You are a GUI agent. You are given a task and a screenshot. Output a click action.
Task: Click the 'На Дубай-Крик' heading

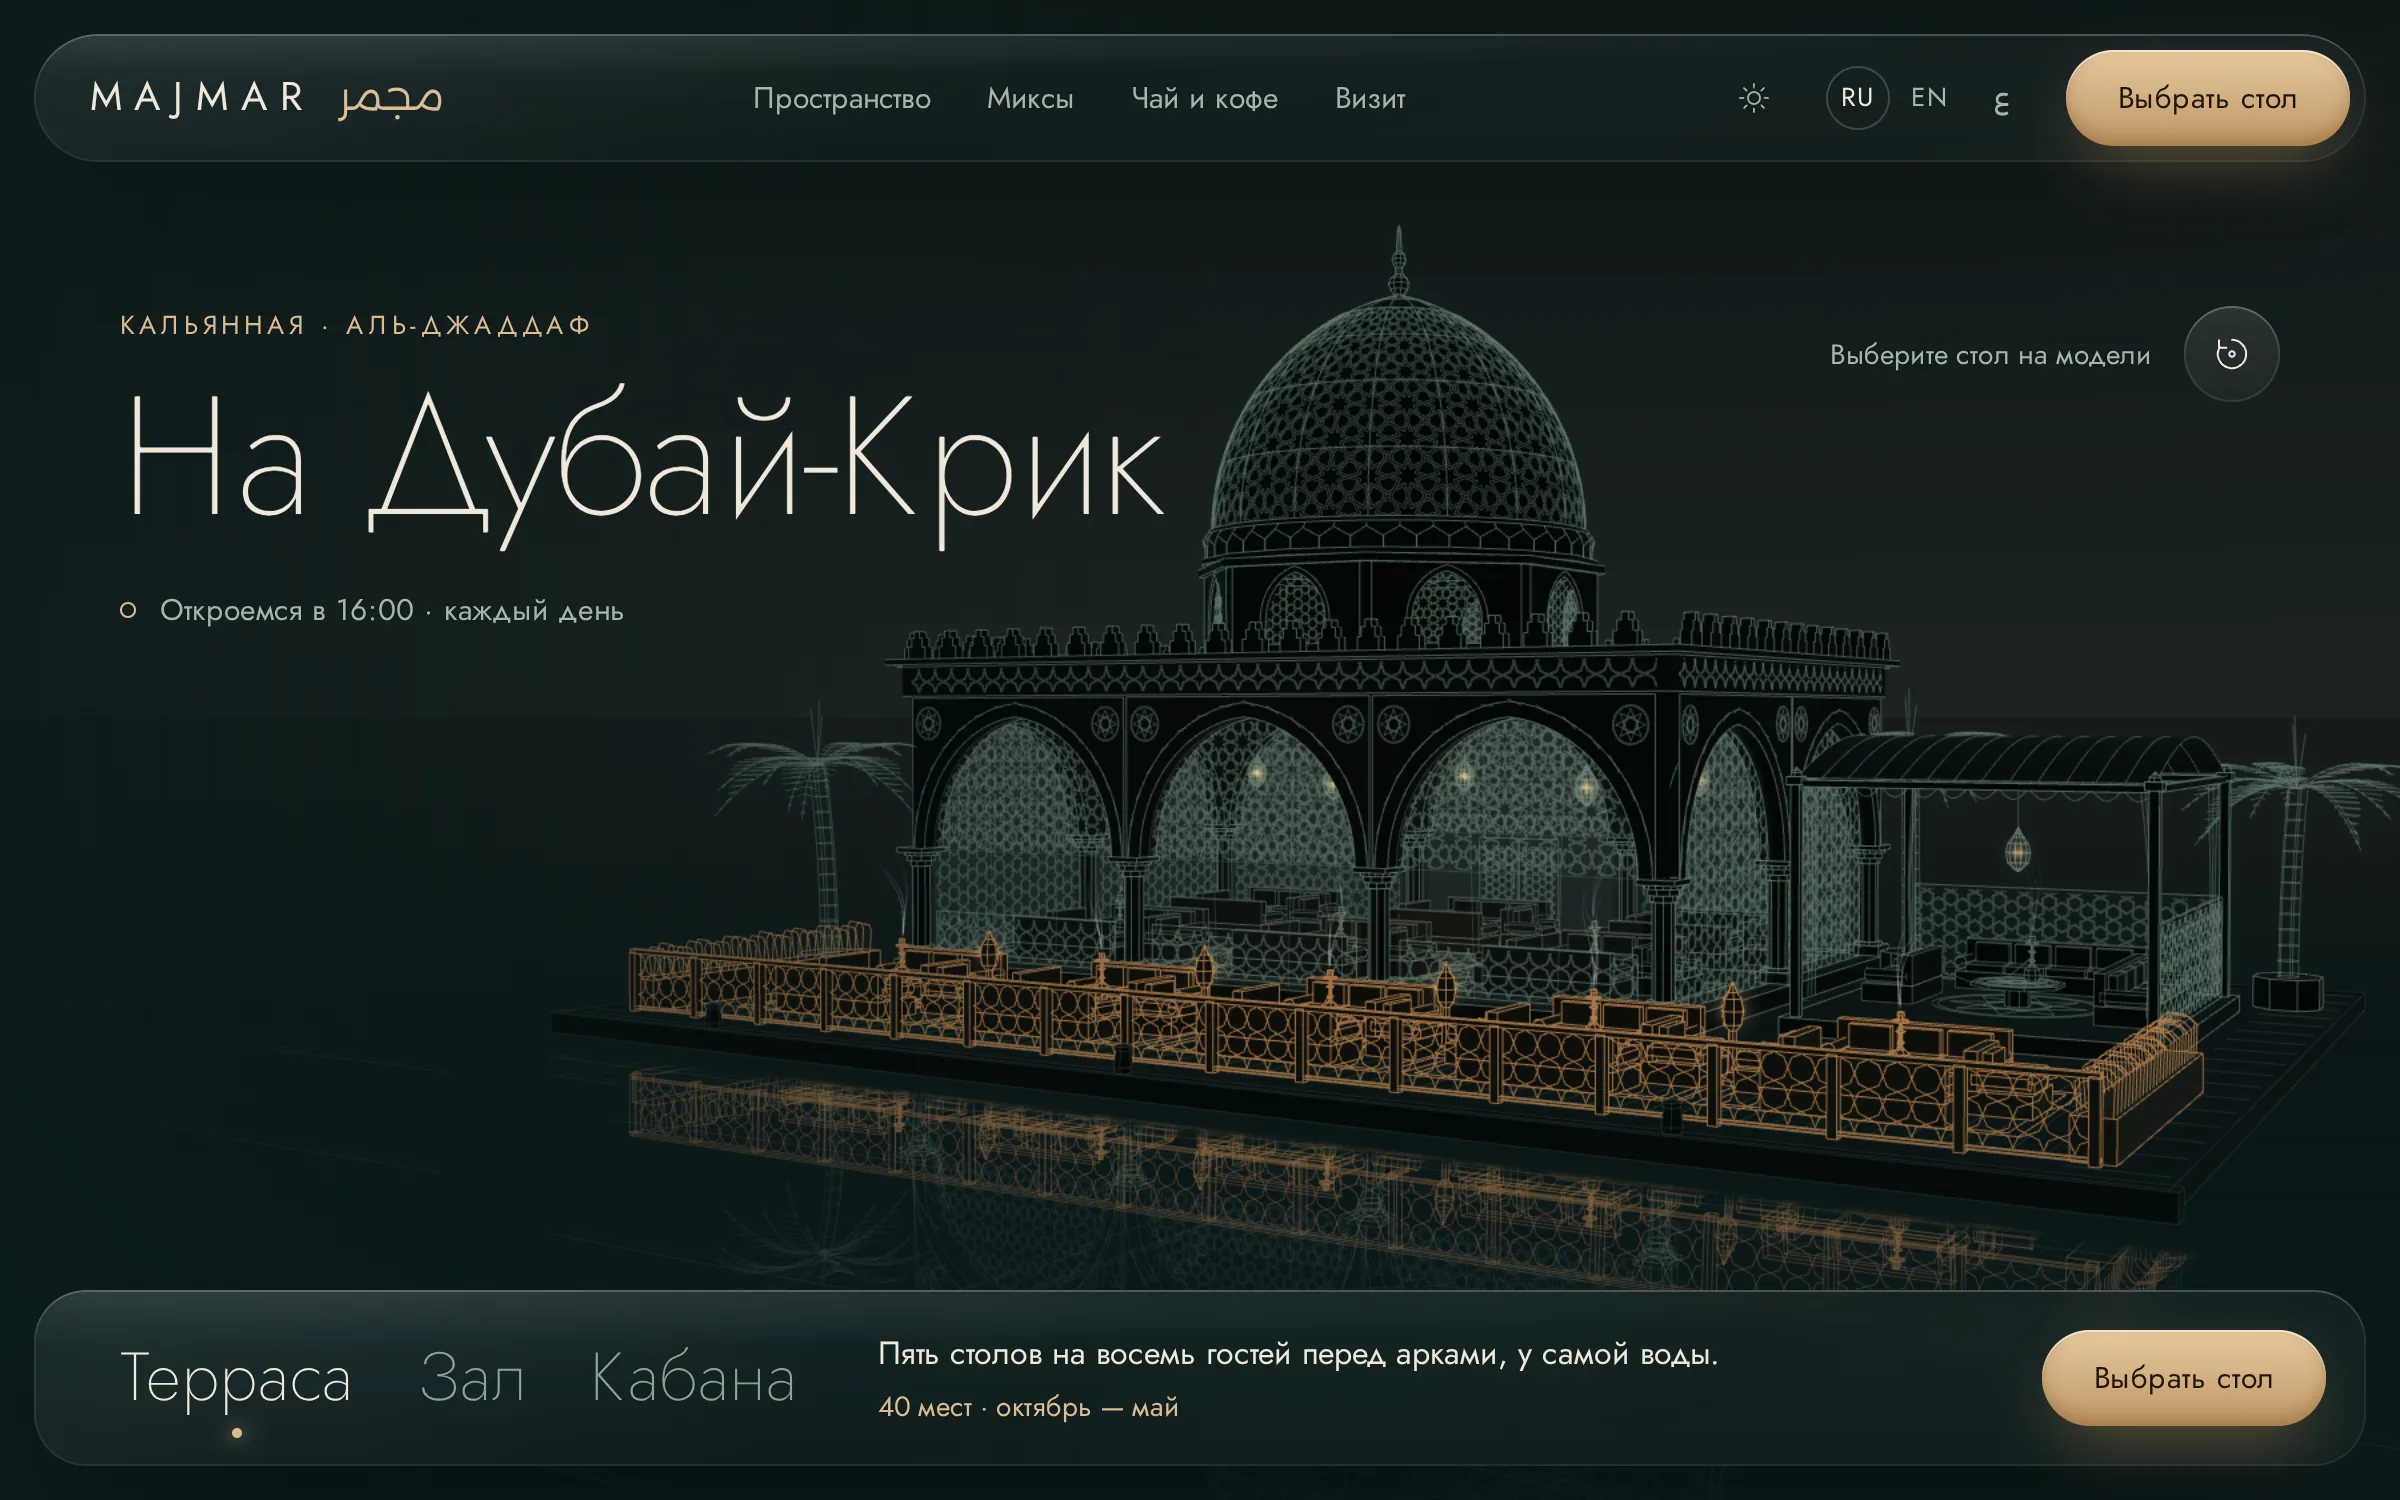click(645, 465)
